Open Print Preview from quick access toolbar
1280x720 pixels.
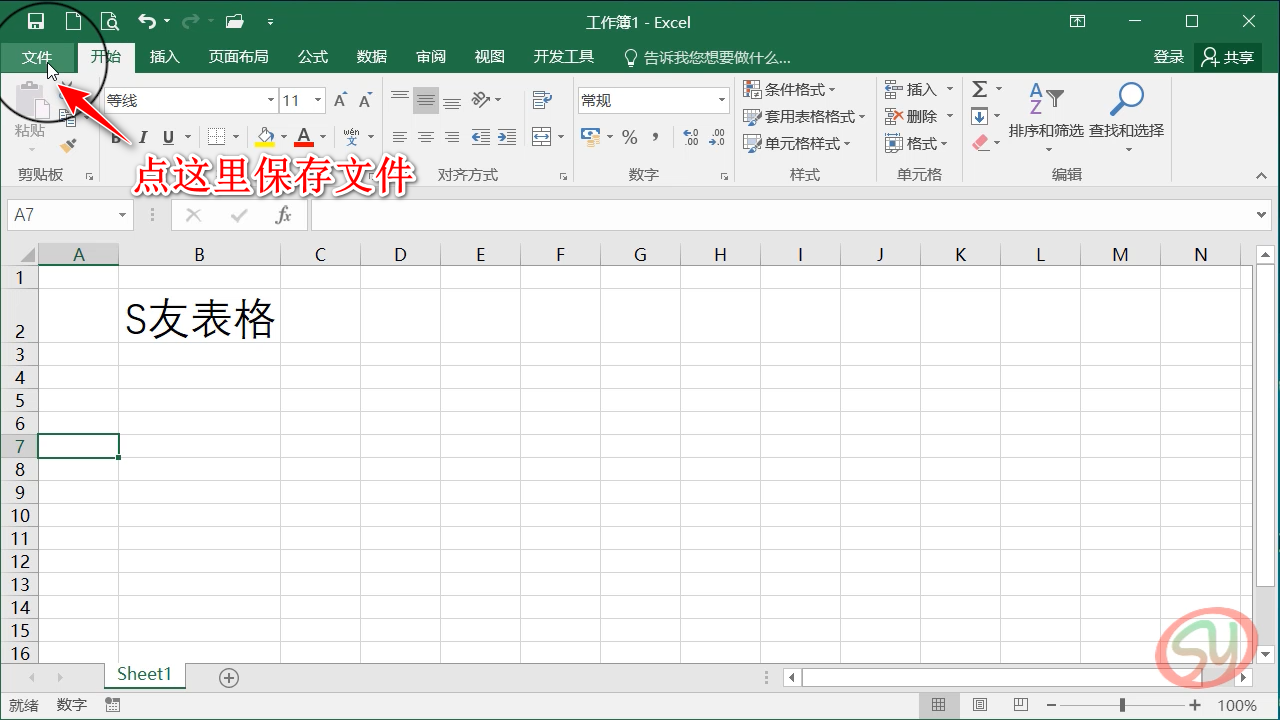pyautogui.click(x=110, y=21)
